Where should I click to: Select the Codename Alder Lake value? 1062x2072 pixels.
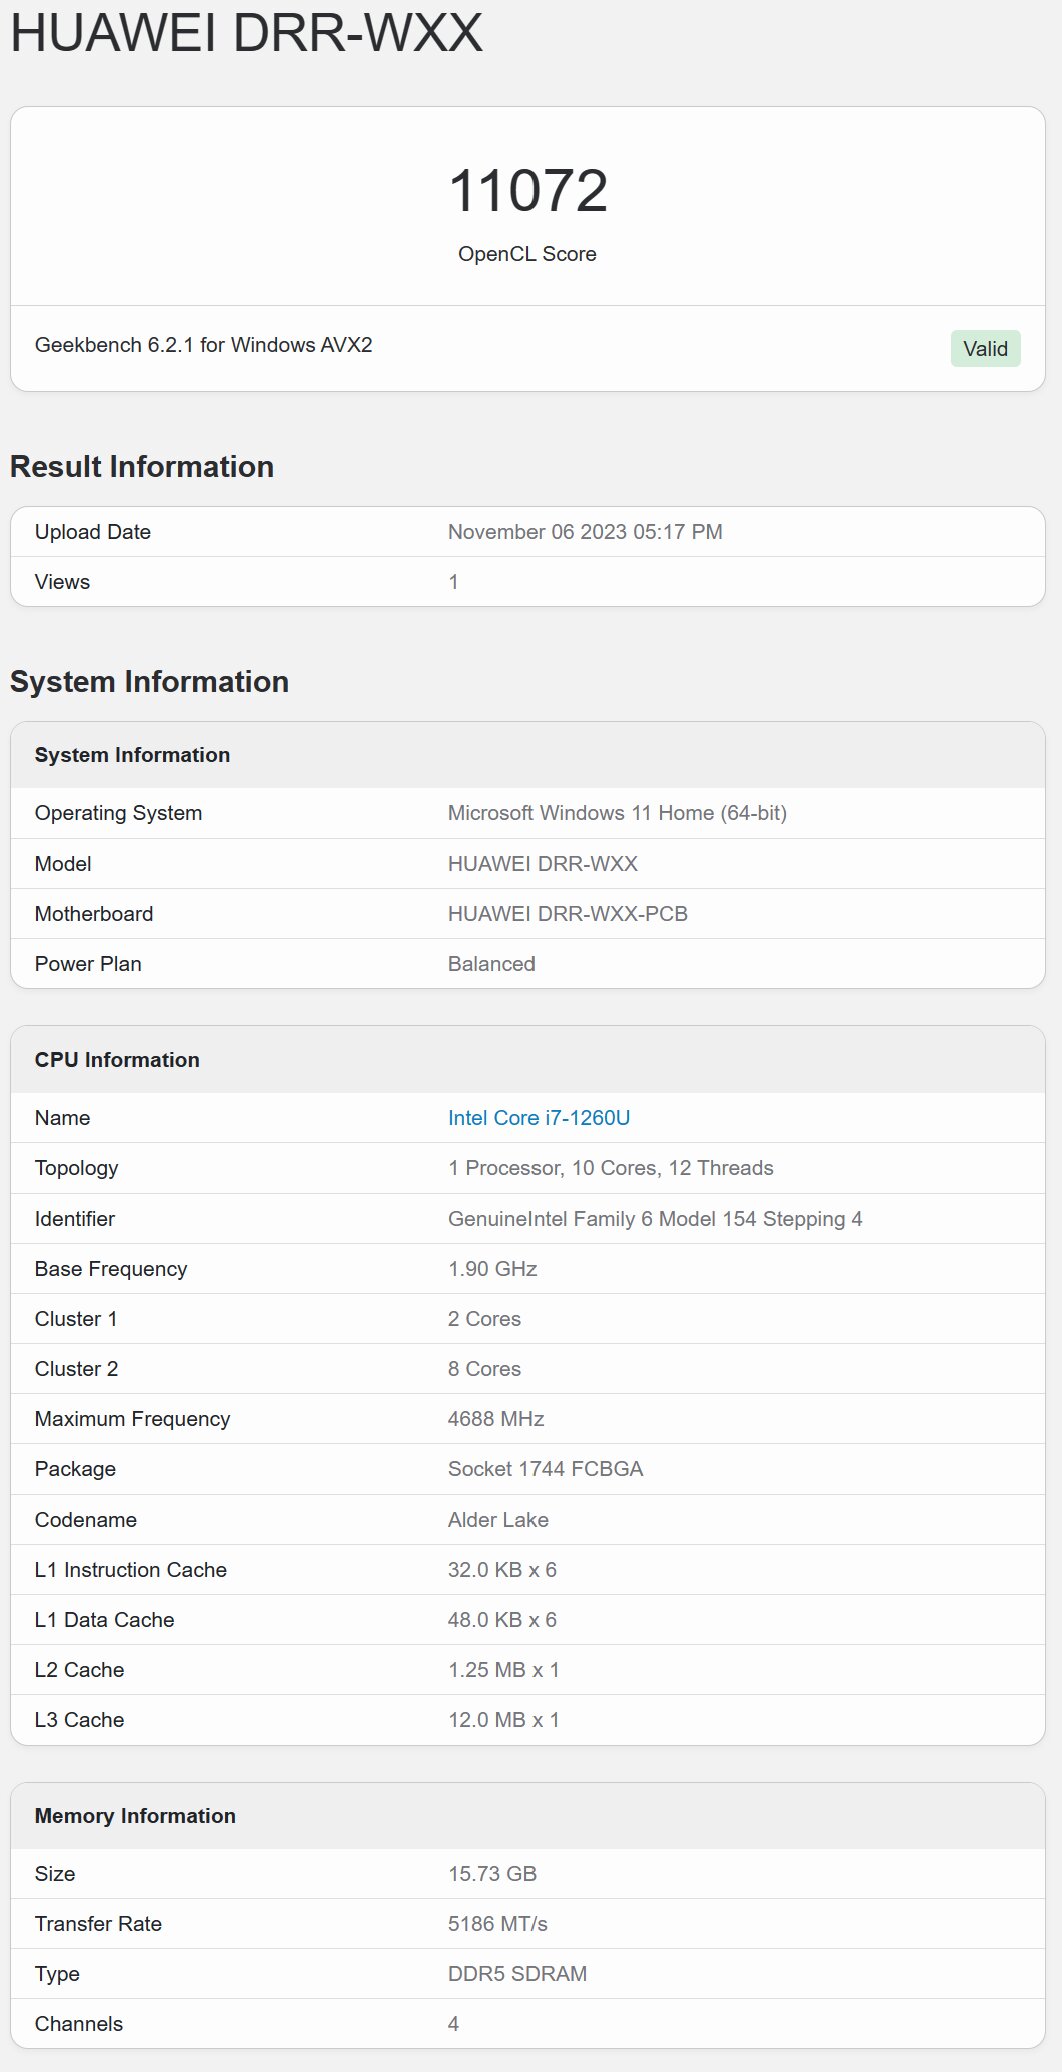coord(498,1520)
